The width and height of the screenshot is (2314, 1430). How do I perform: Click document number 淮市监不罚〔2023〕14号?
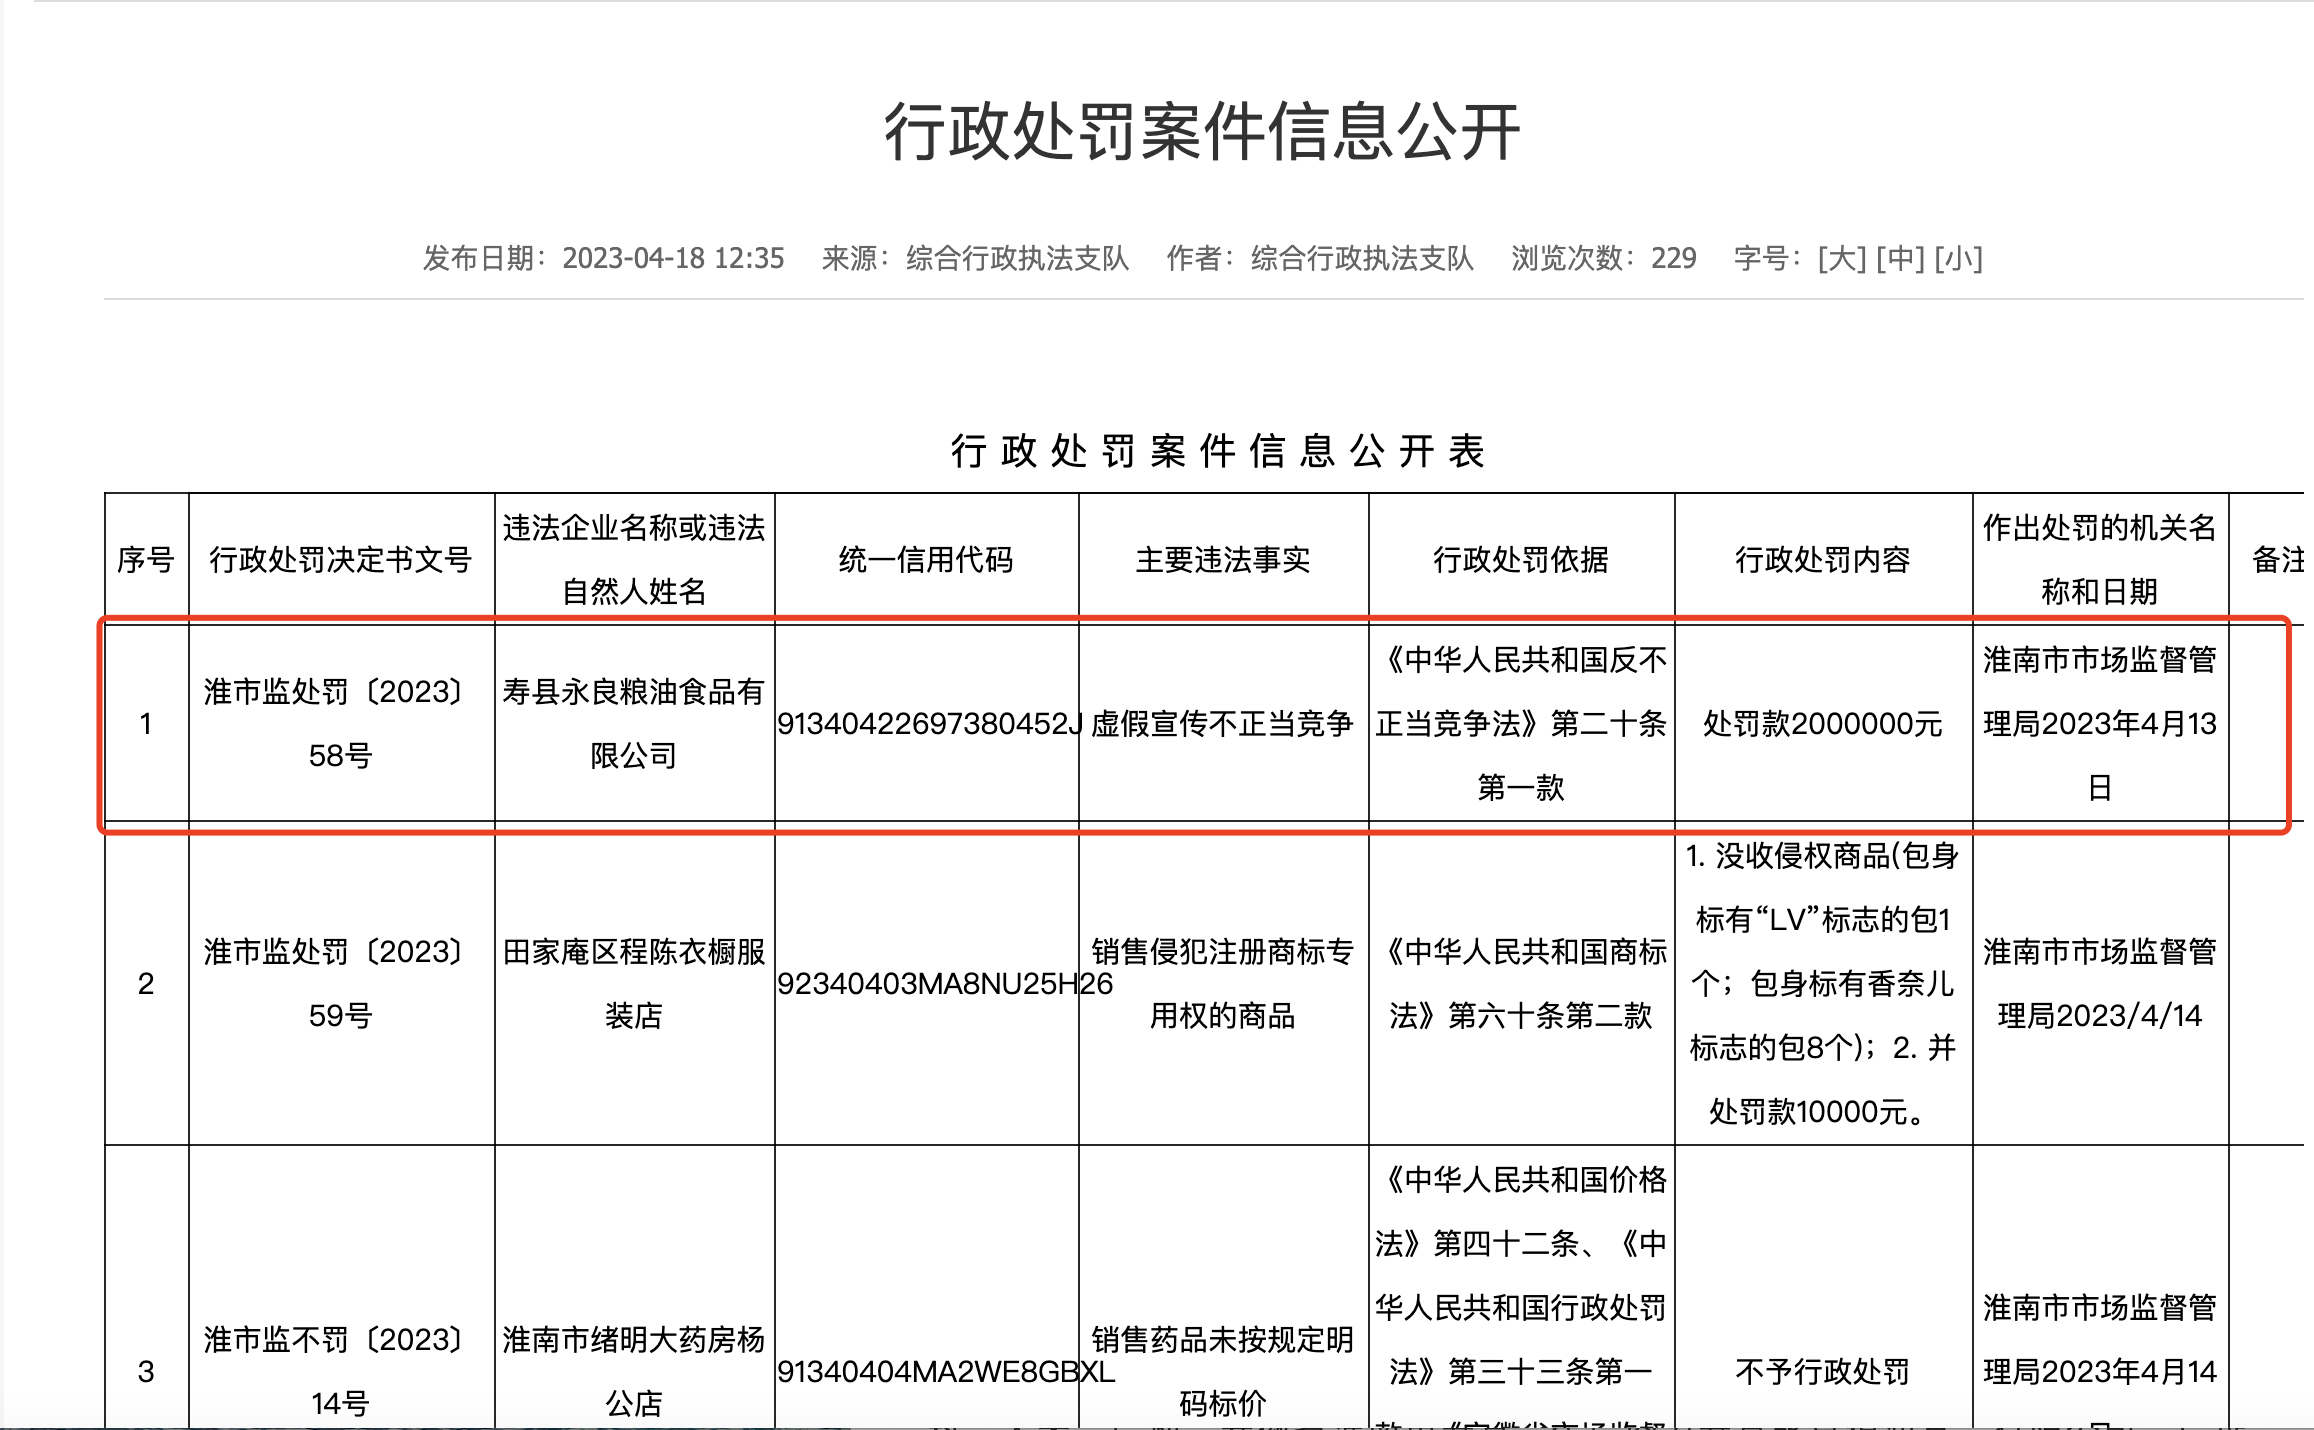[x=340, y=1371]
